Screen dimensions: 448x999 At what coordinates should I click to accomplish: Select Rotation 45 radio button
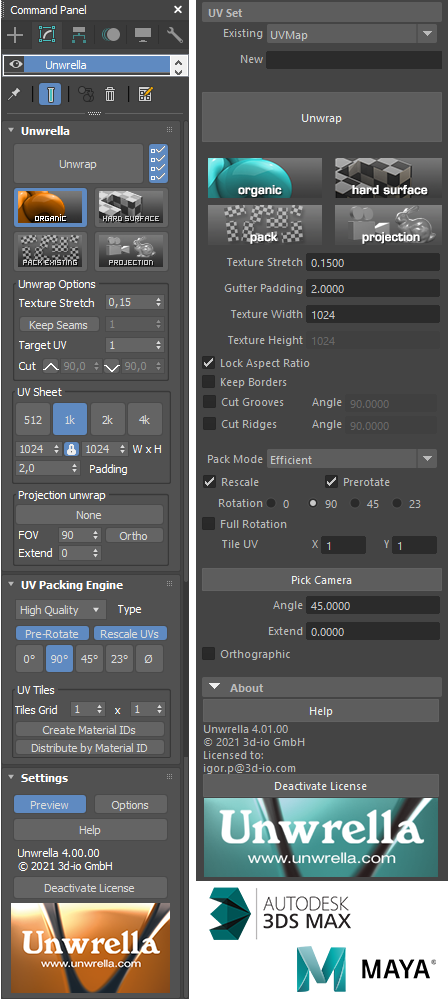pos(355,503)
